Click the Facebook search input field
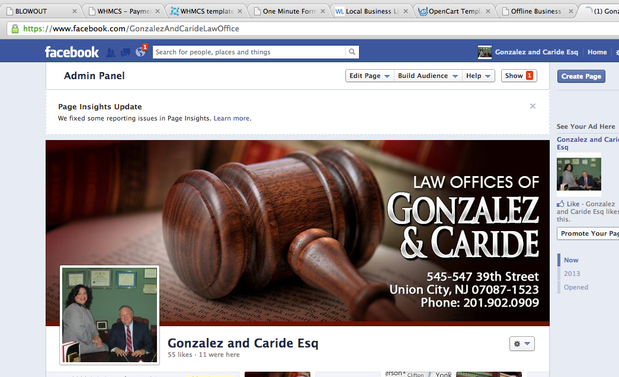619x377 pixels. pos(249,52)
